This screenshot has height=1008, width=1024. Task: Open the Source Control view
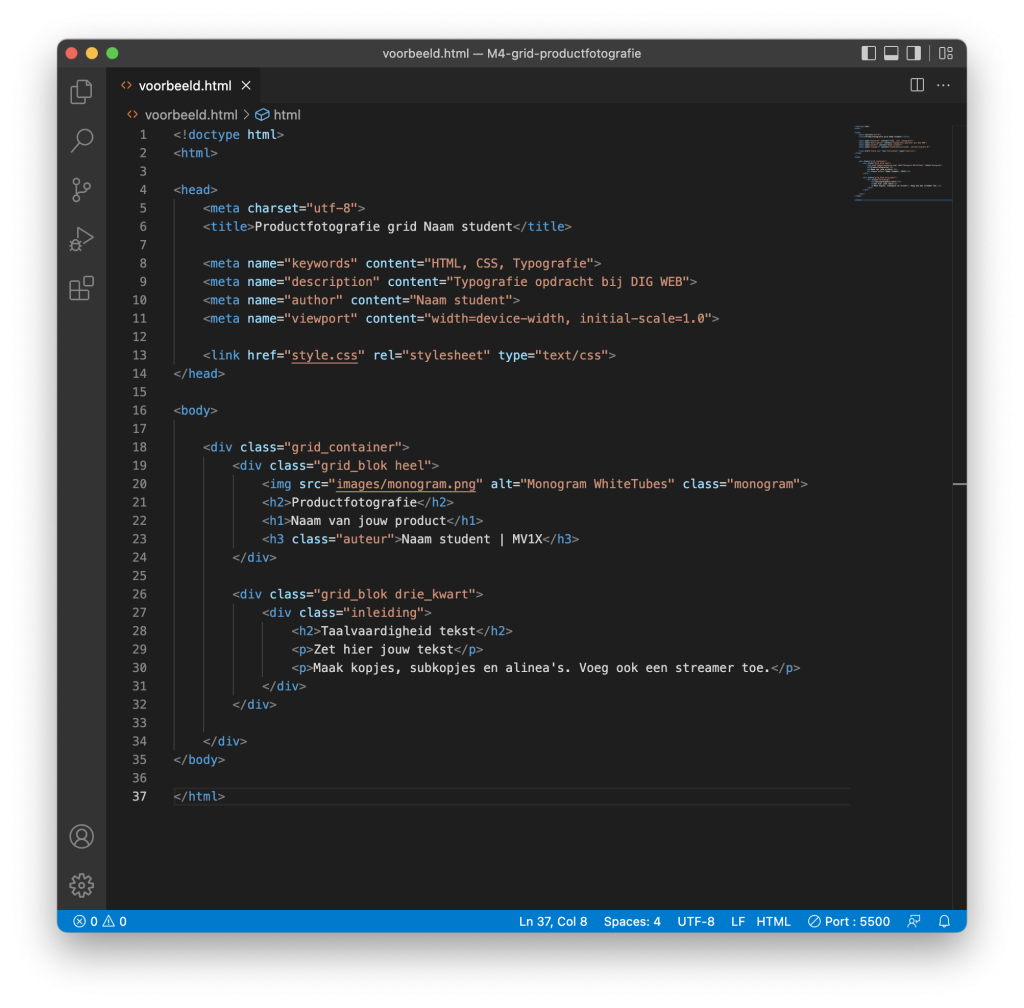tap(82, 190)
